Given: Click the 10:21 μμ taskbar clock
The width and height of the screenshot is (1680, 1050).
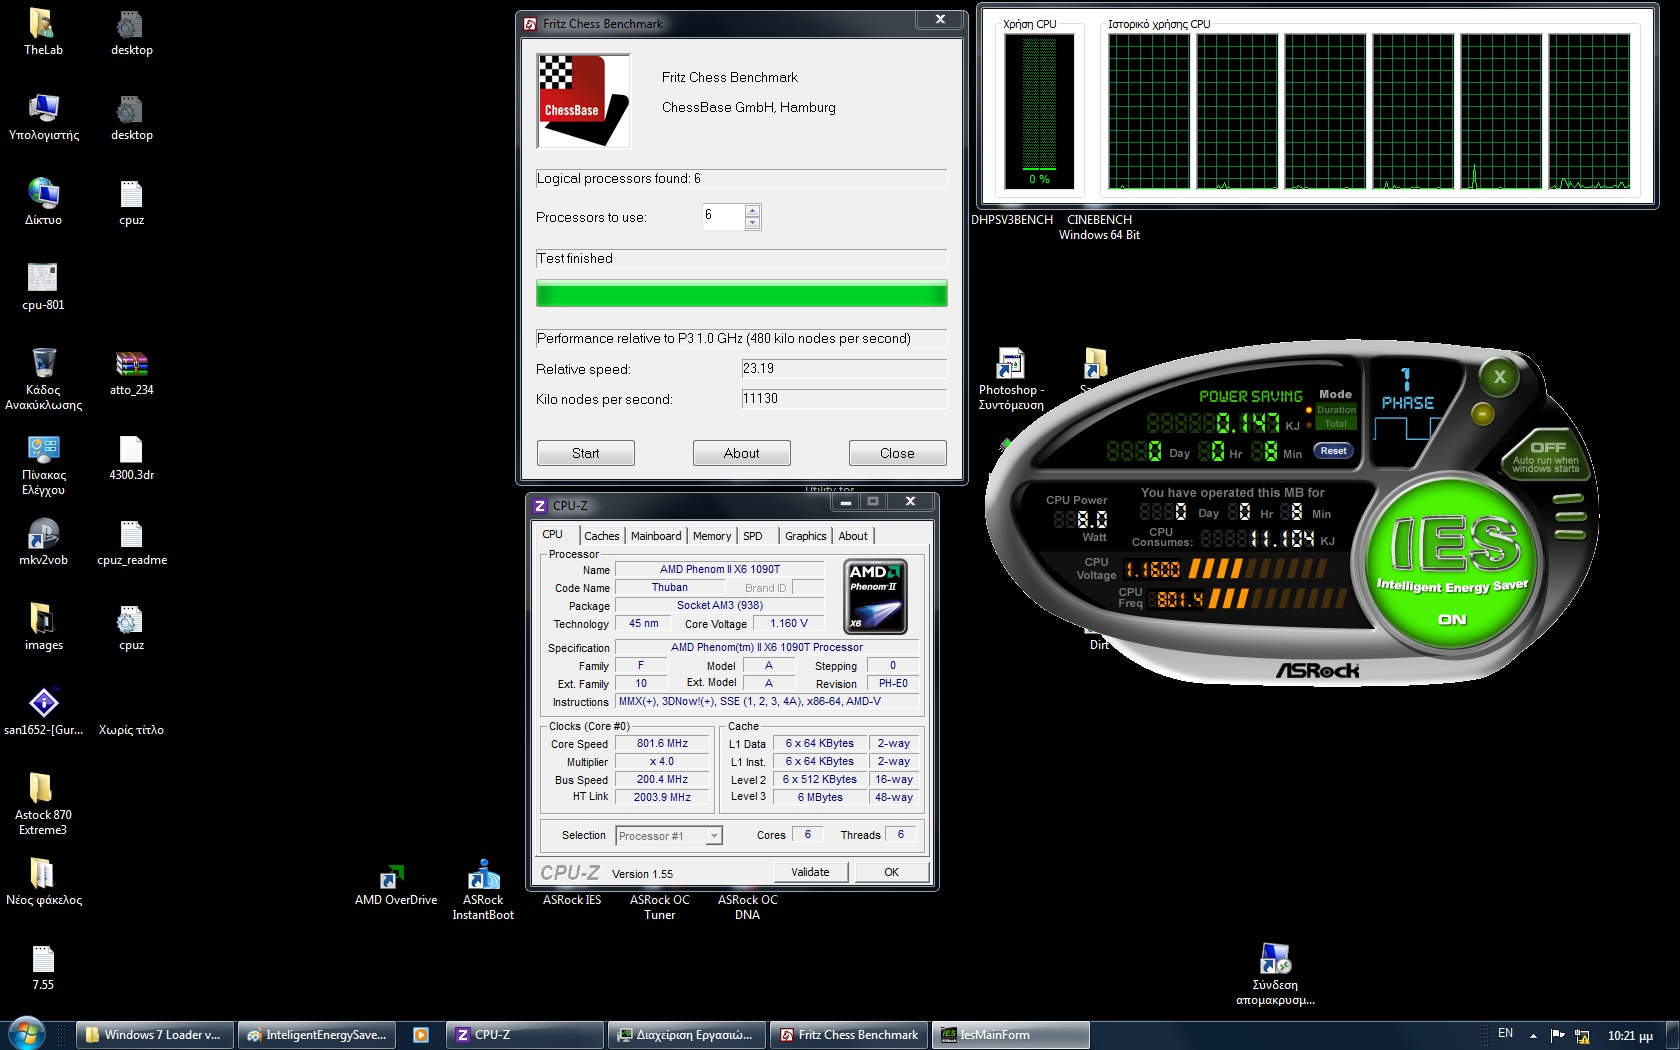Looking at the screenshot, I should 1630,1036.
